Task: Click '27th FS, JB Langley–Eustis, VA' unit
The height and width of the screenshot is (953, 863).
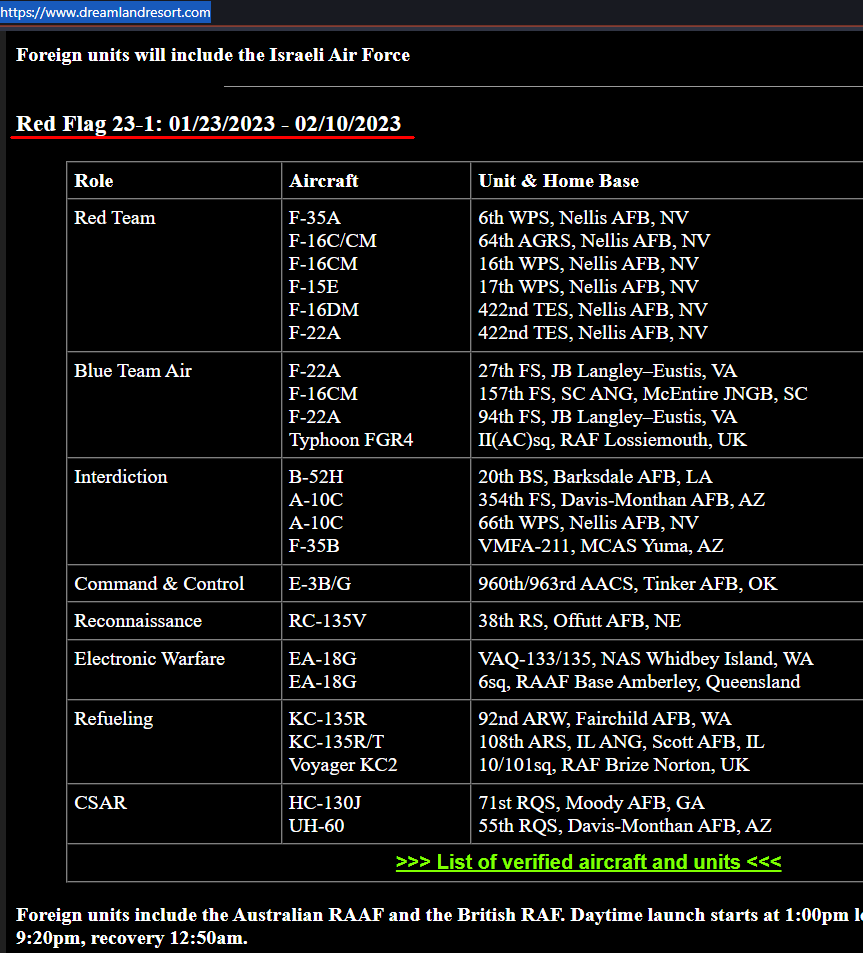Action: tap(607, 371)
